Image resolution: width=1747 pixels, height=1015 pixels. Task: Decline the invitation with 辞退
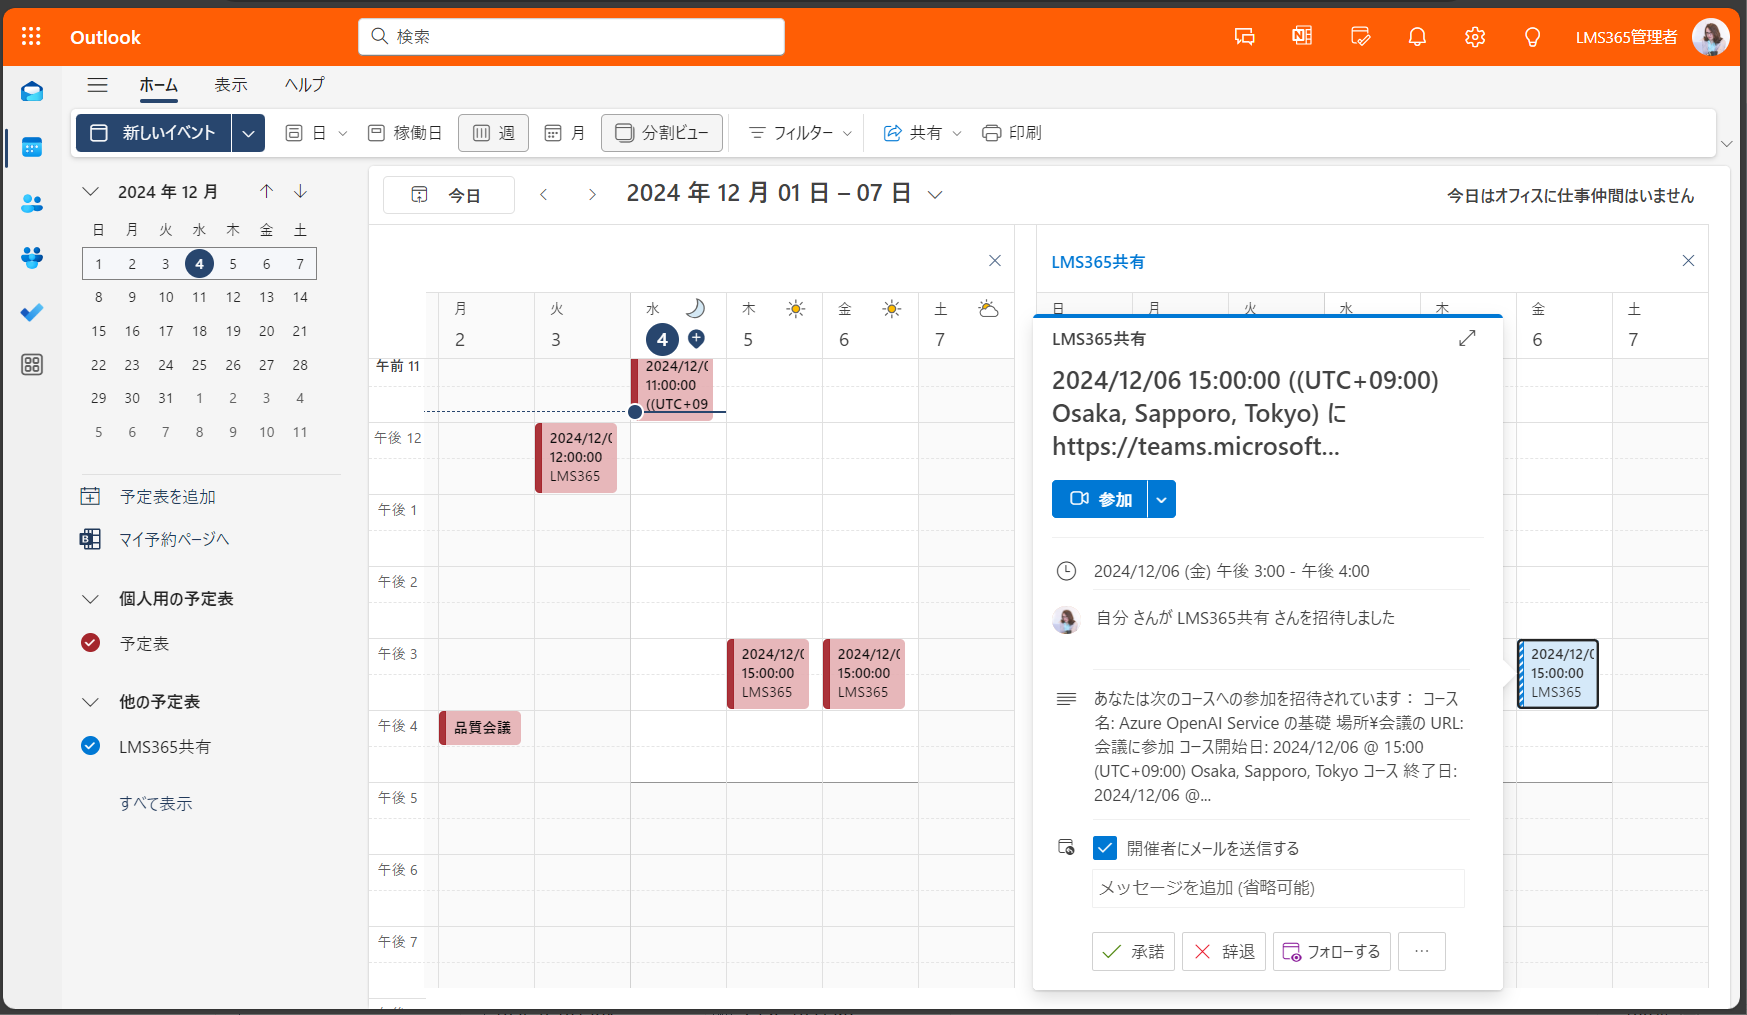(1224, 952)
